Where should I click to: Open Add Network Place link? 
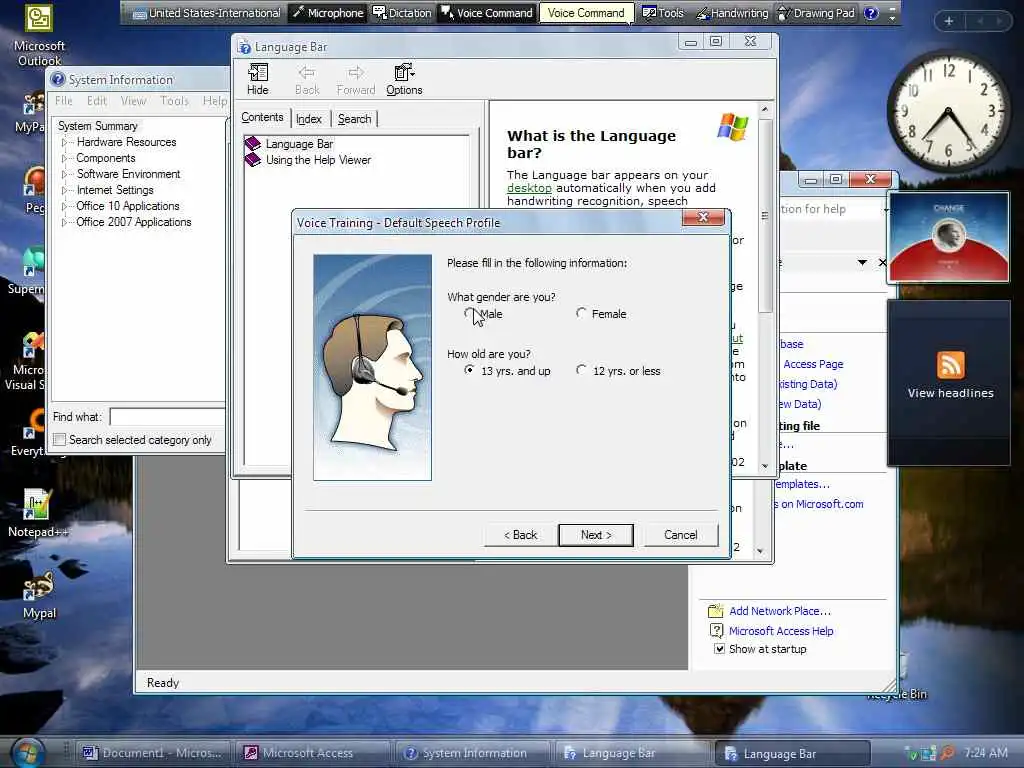click(780, 611)
